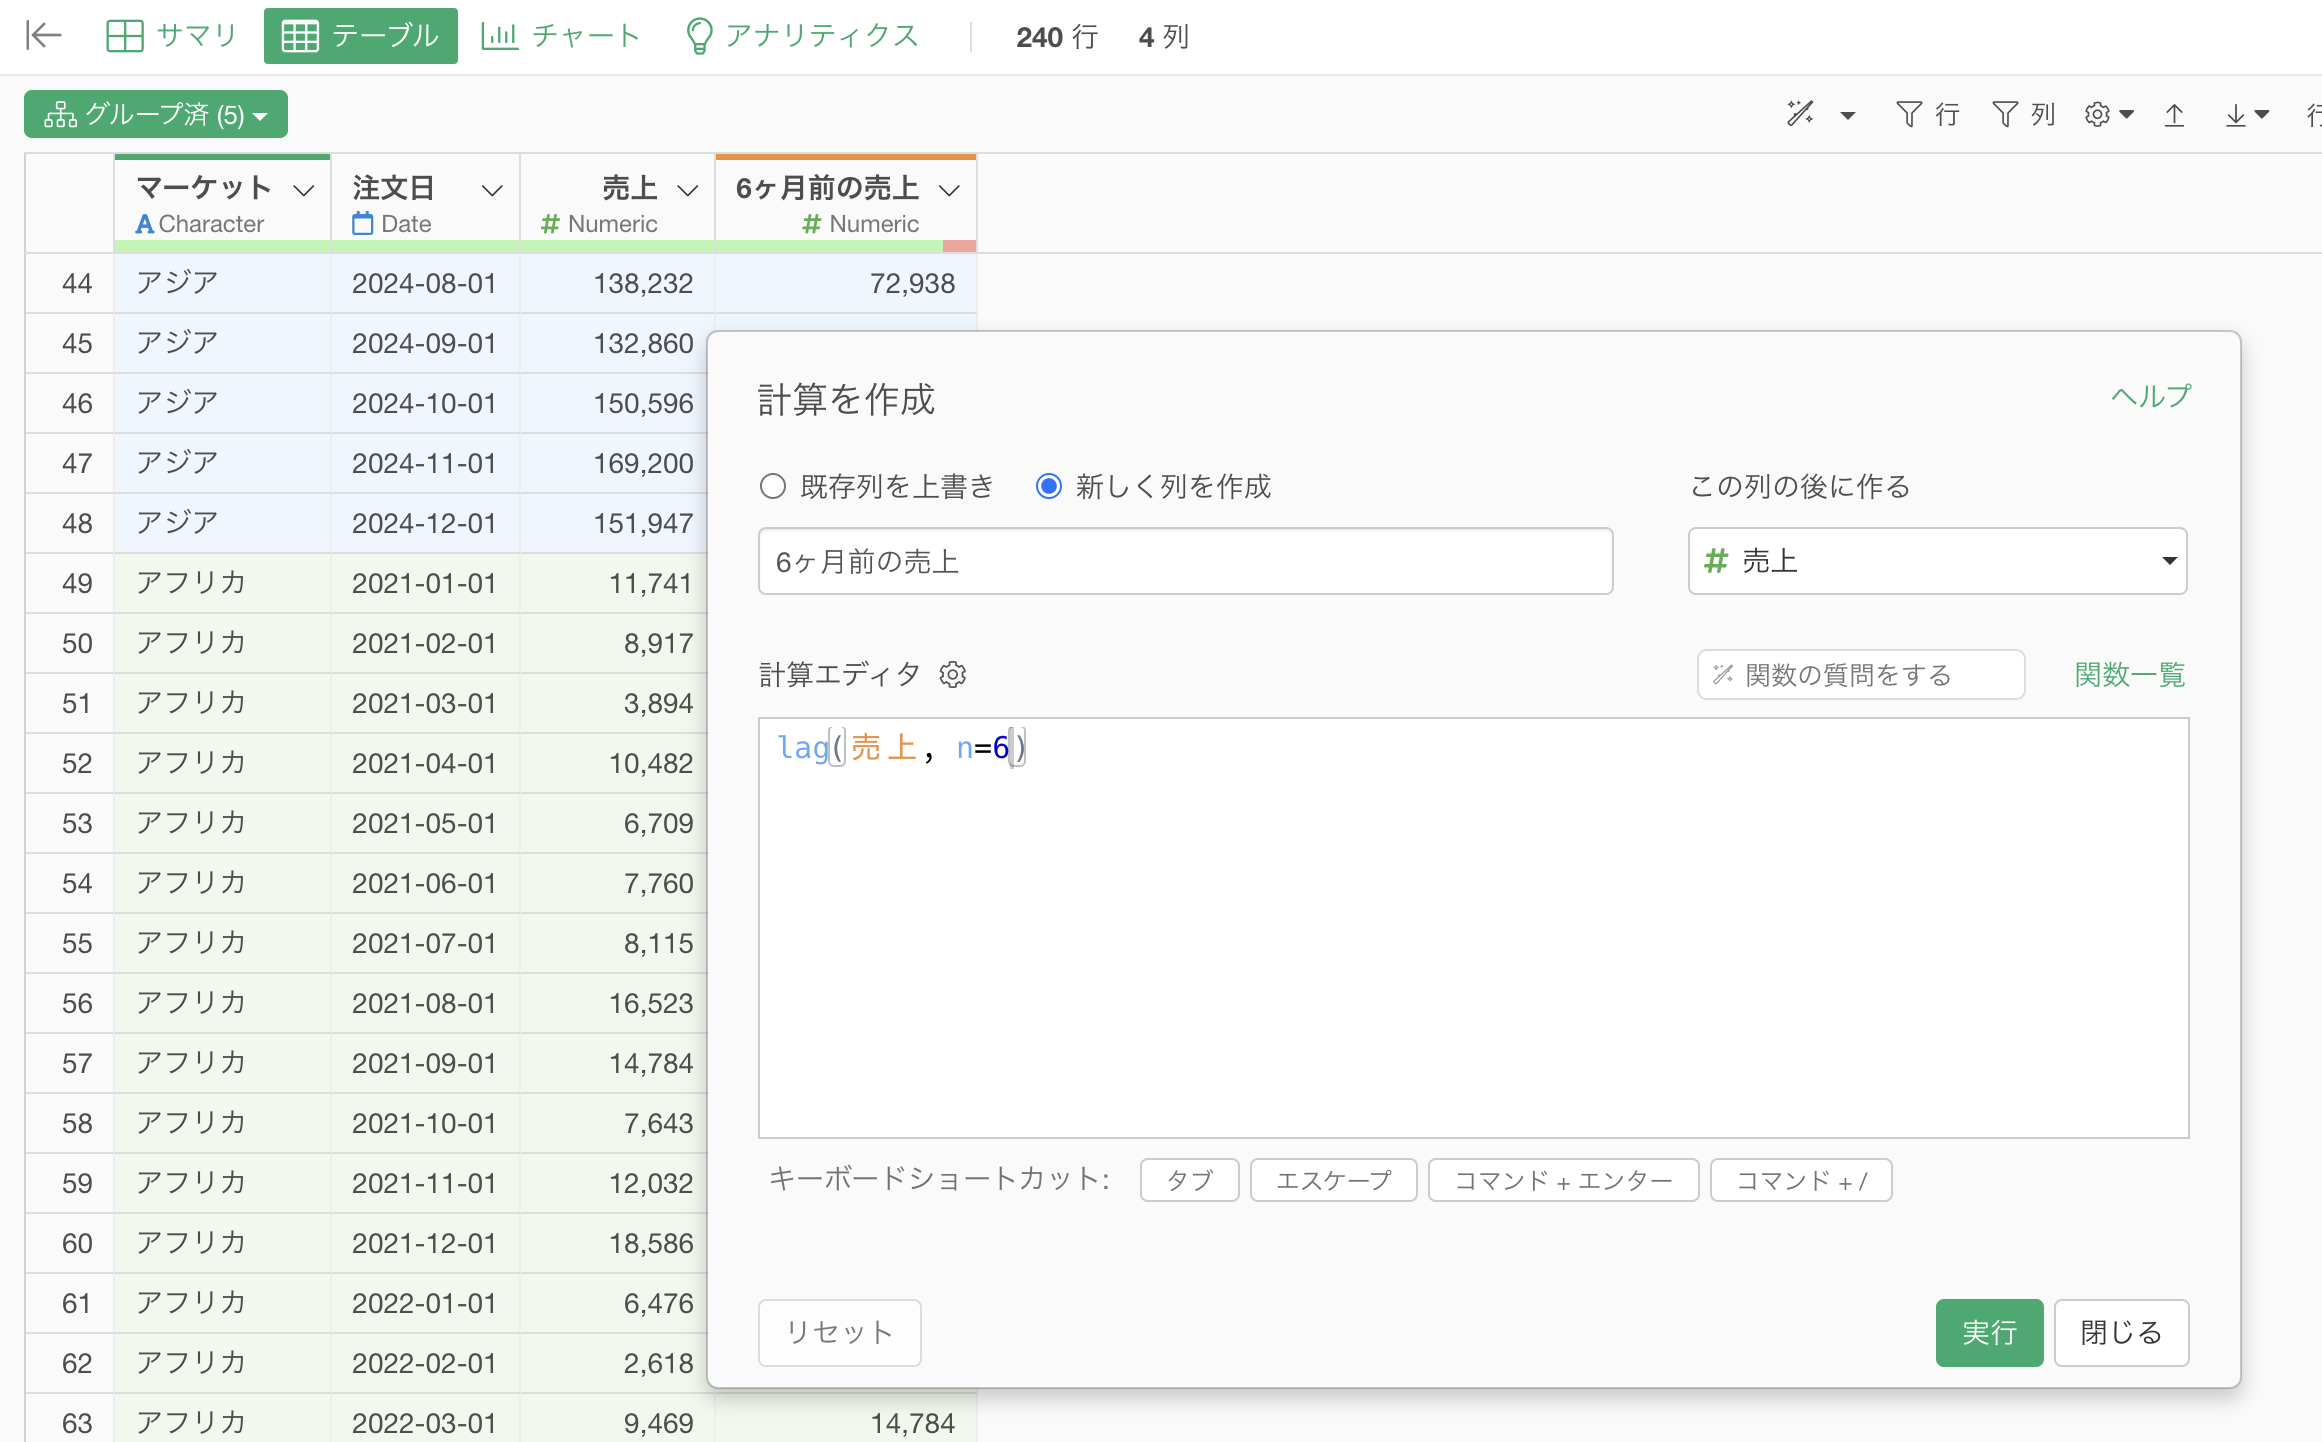This screenshot has width=2322, height=1442.
Task: Click the upload export arrow icon
Action: [x=2174, y=114]
